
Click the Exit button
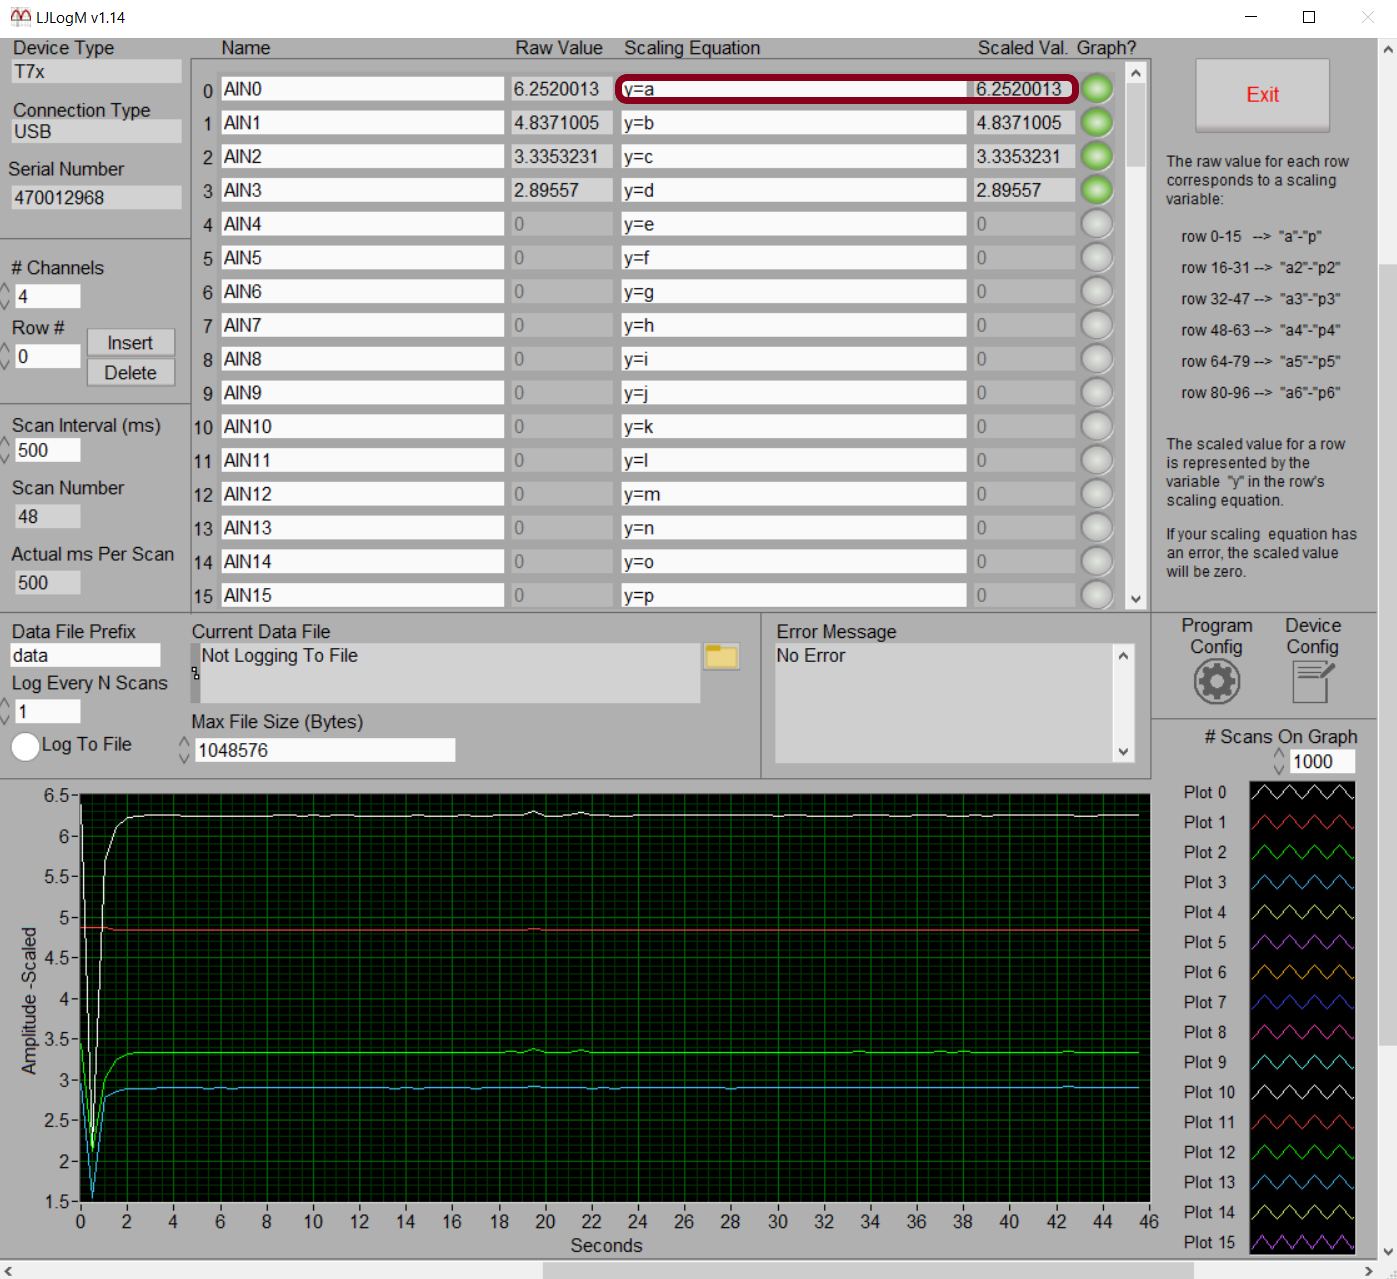[x=1262, y=95]
